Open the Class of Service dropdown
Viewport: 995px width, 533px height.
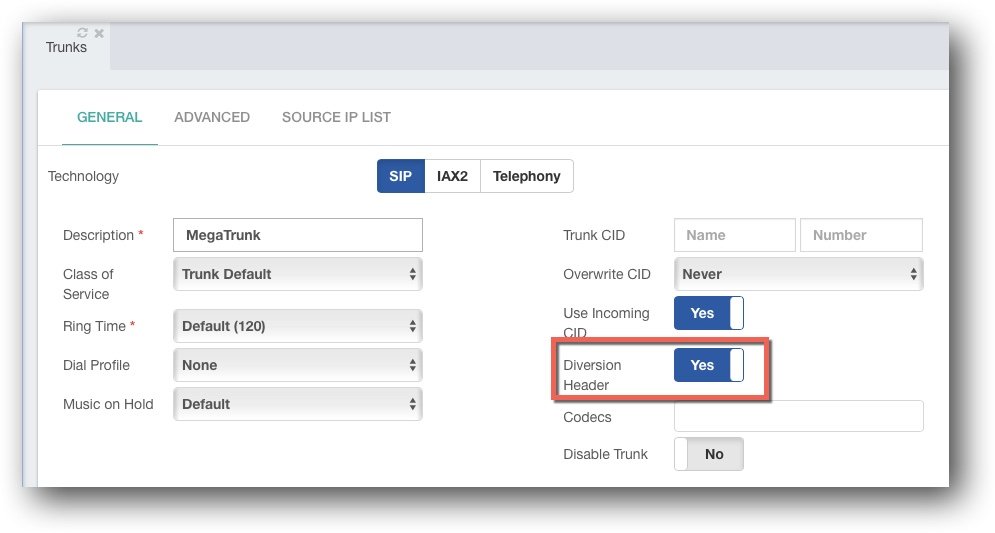(298, 274)
